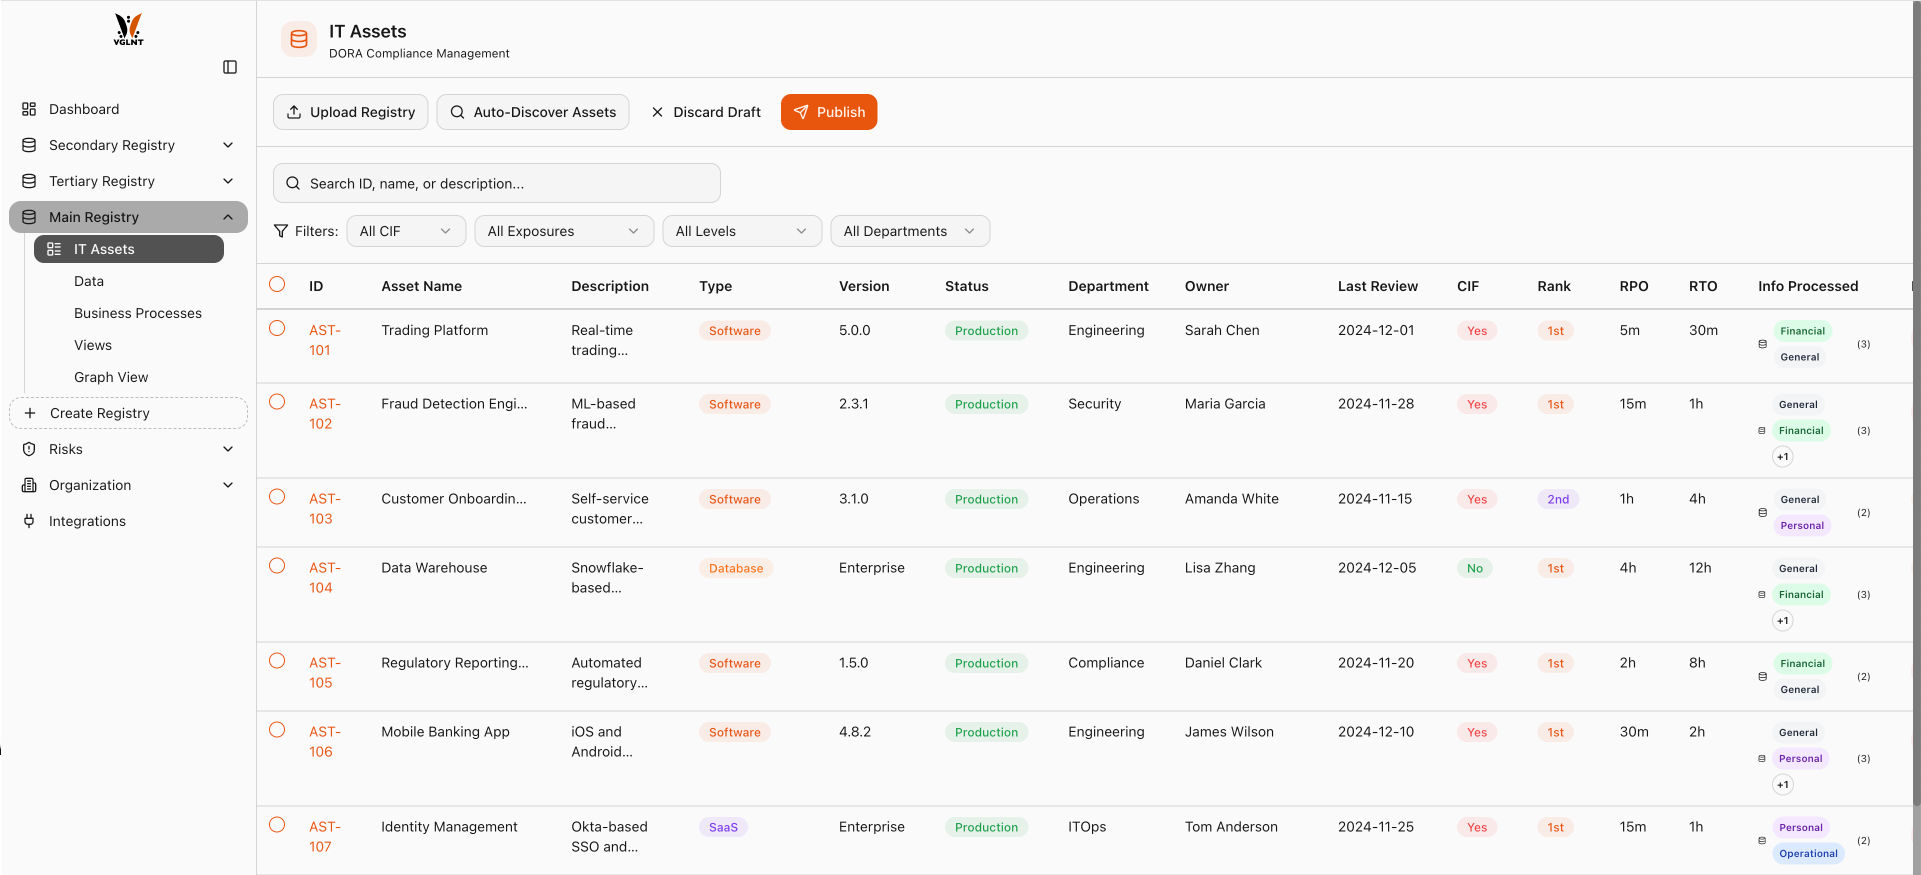Click the info-processed icon in AST-104 row
This screenshot has width=1921, height=875.
[x=1762, y=595]
